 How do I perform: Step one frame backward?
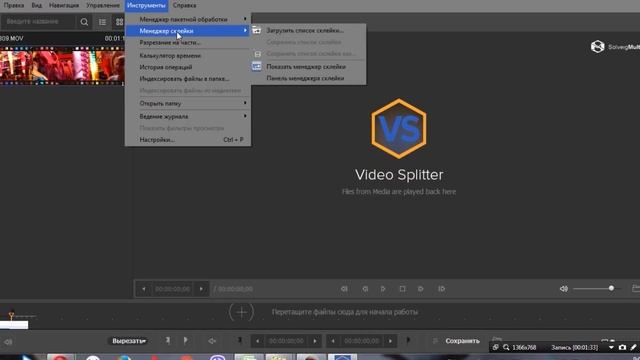click(x=365, y=289)
